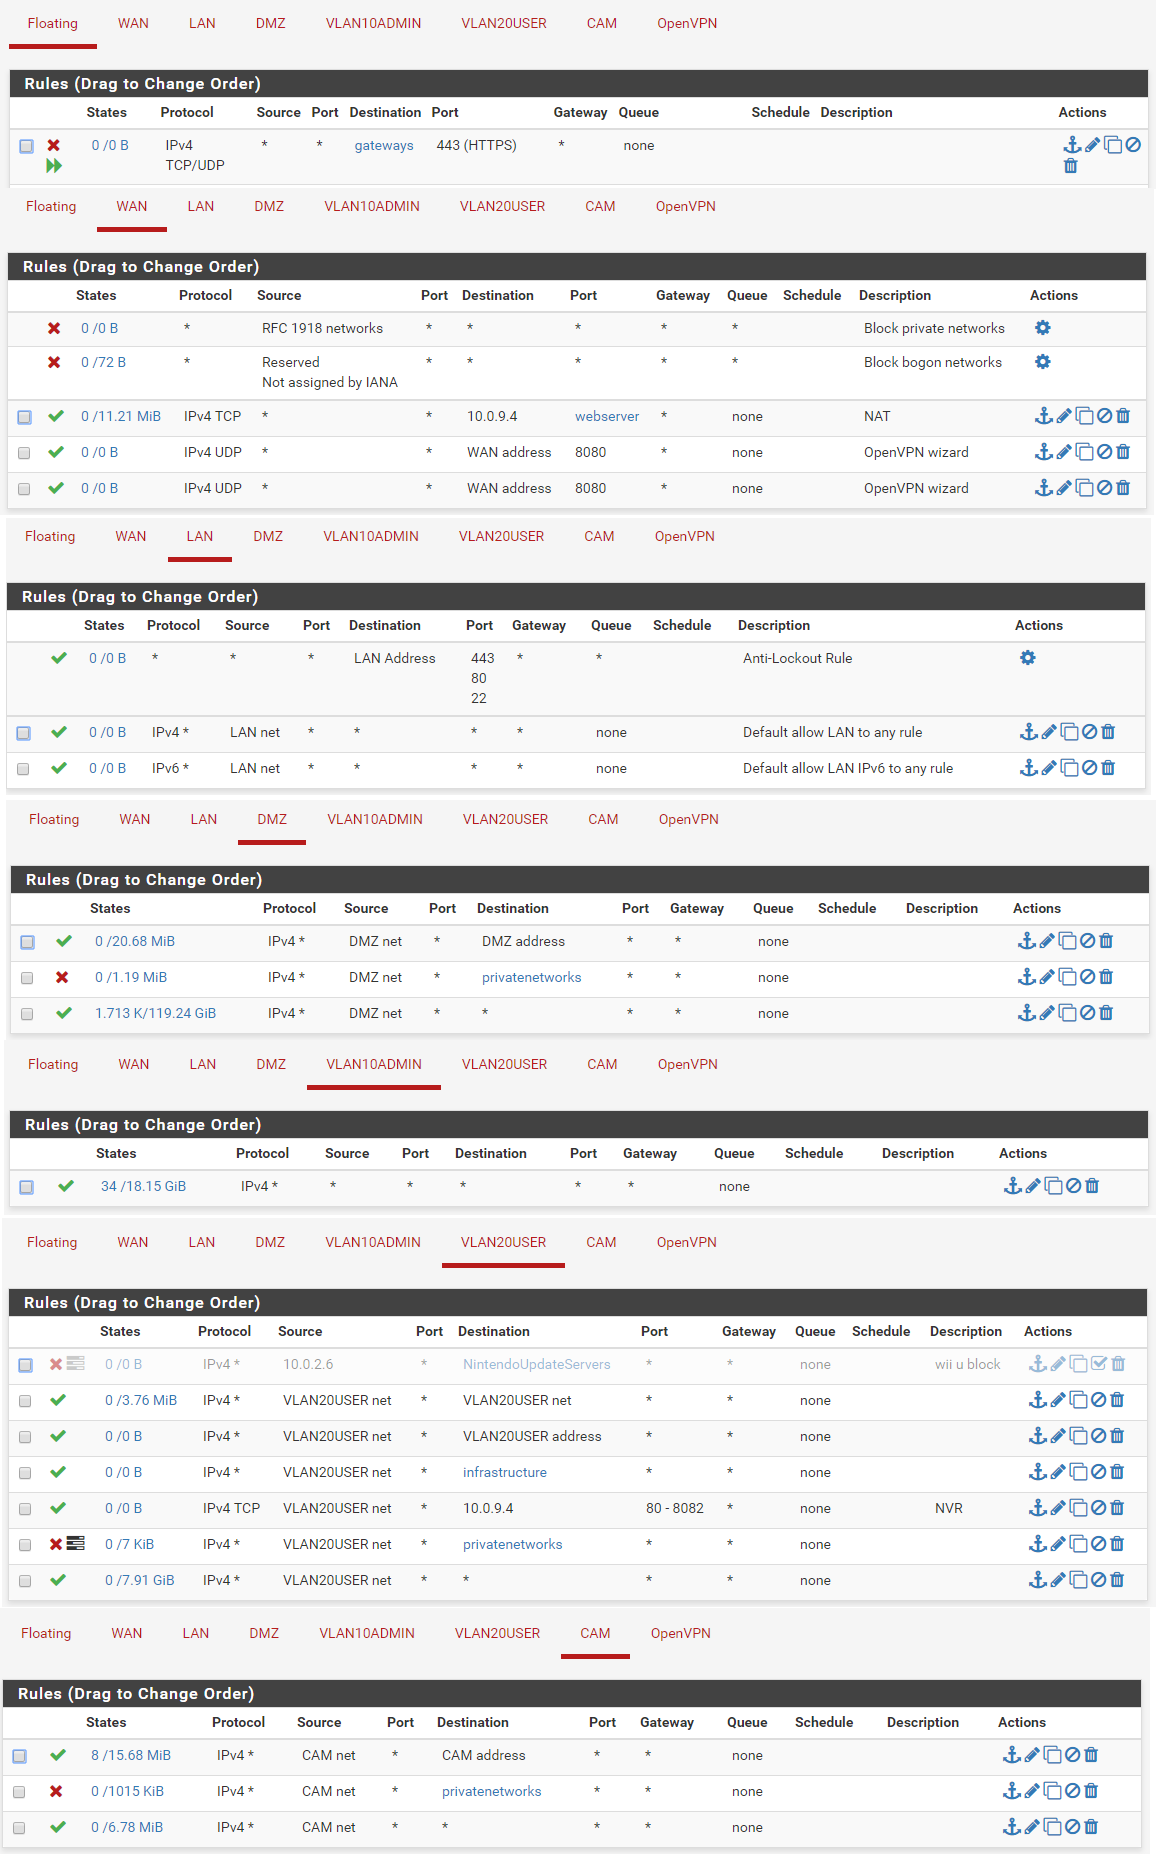1156x1868 pixels.
Task: Click the 0 /72 B bogon states link
Action: pos(103,362)
